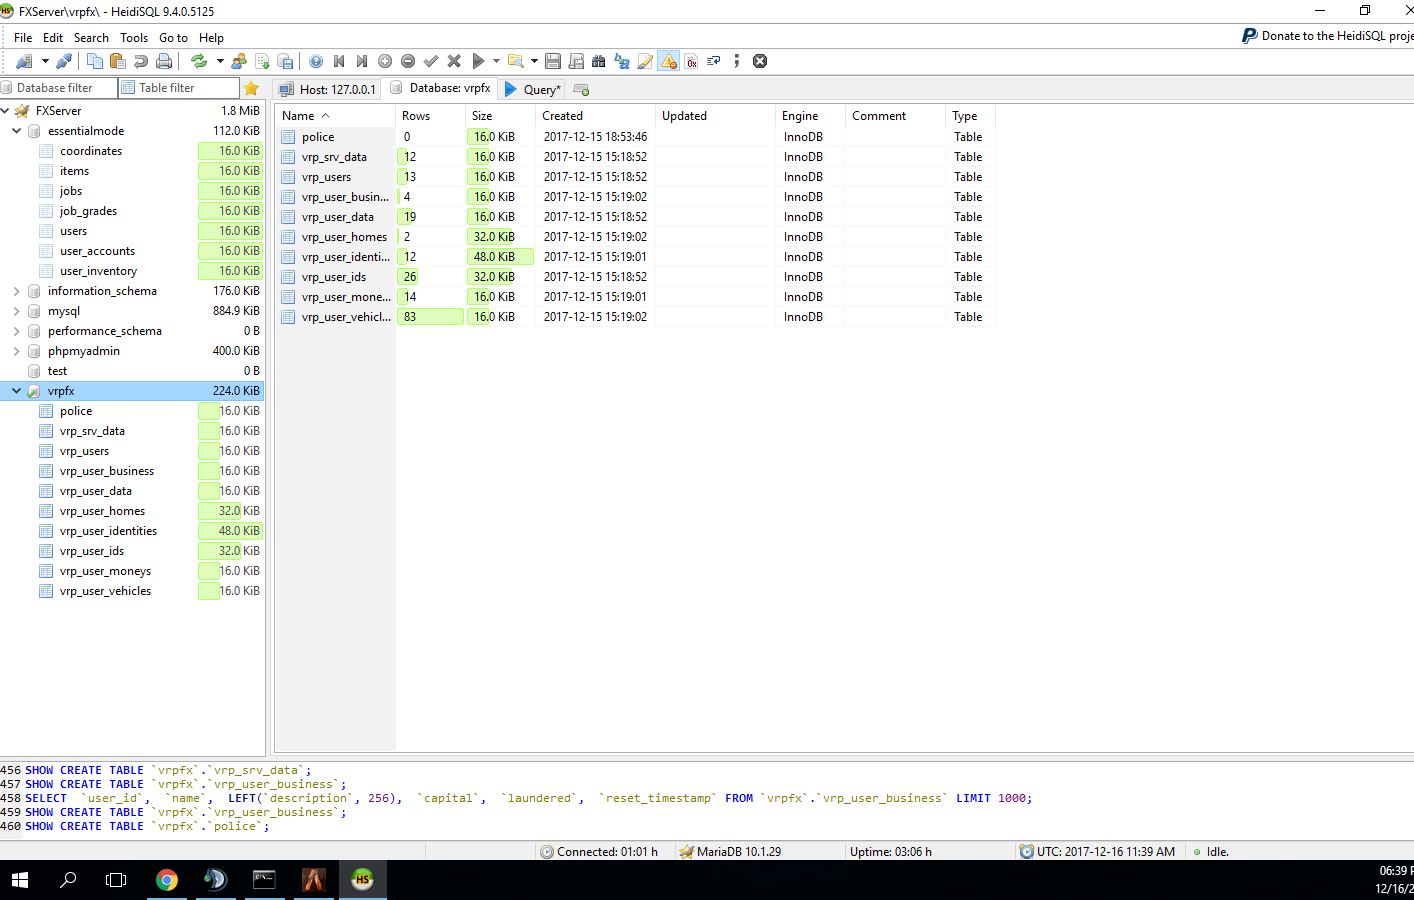
Task: Click the favorites star icon
Action: click(251, 88)
